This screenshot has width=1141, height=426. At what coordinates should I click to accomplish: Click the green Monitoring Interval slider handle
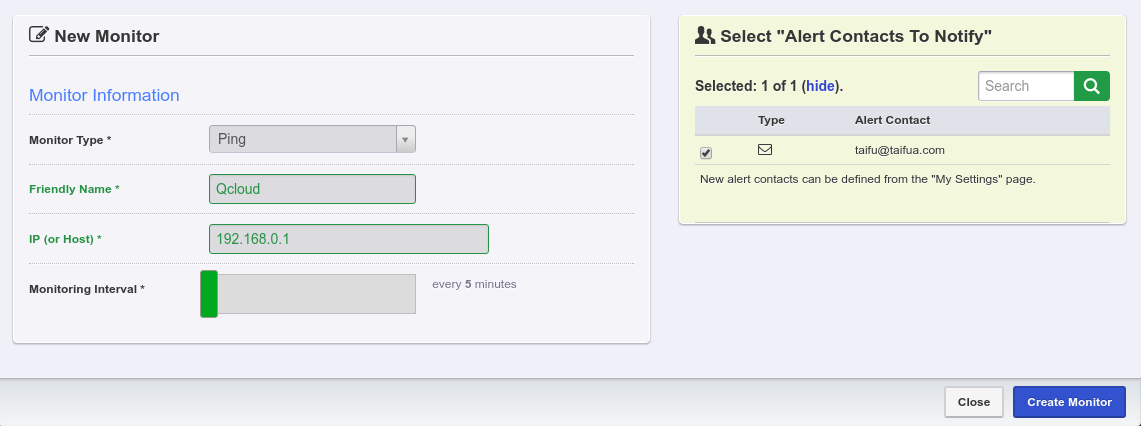tap(209, 294)
